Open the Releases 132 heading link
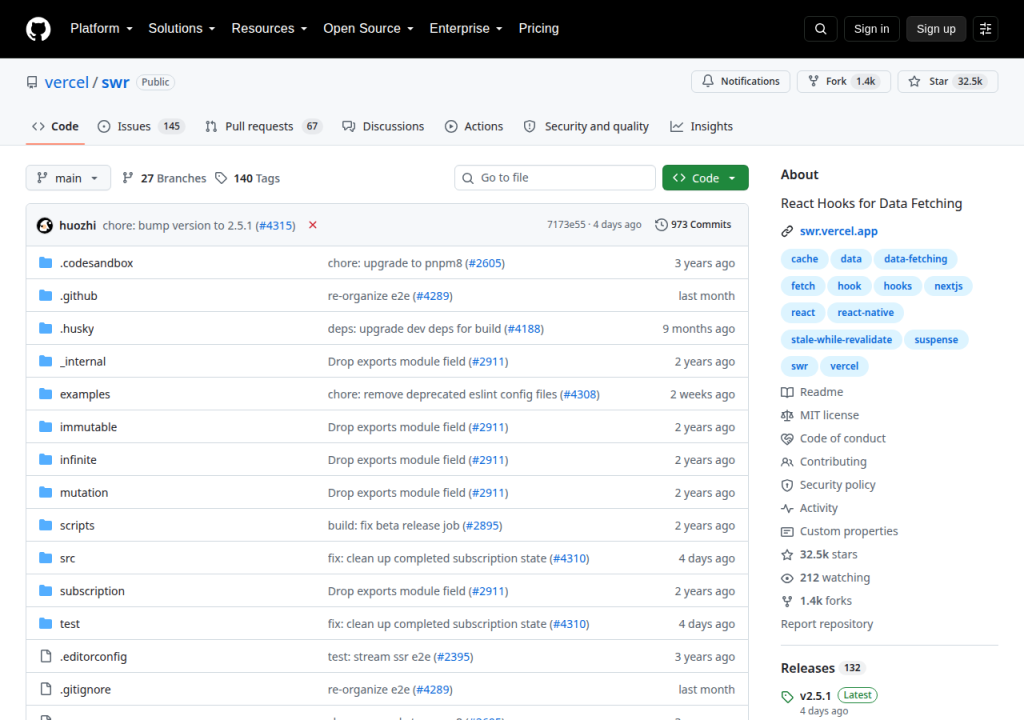This screenshot has width=1024, height=720. point(823,668)
